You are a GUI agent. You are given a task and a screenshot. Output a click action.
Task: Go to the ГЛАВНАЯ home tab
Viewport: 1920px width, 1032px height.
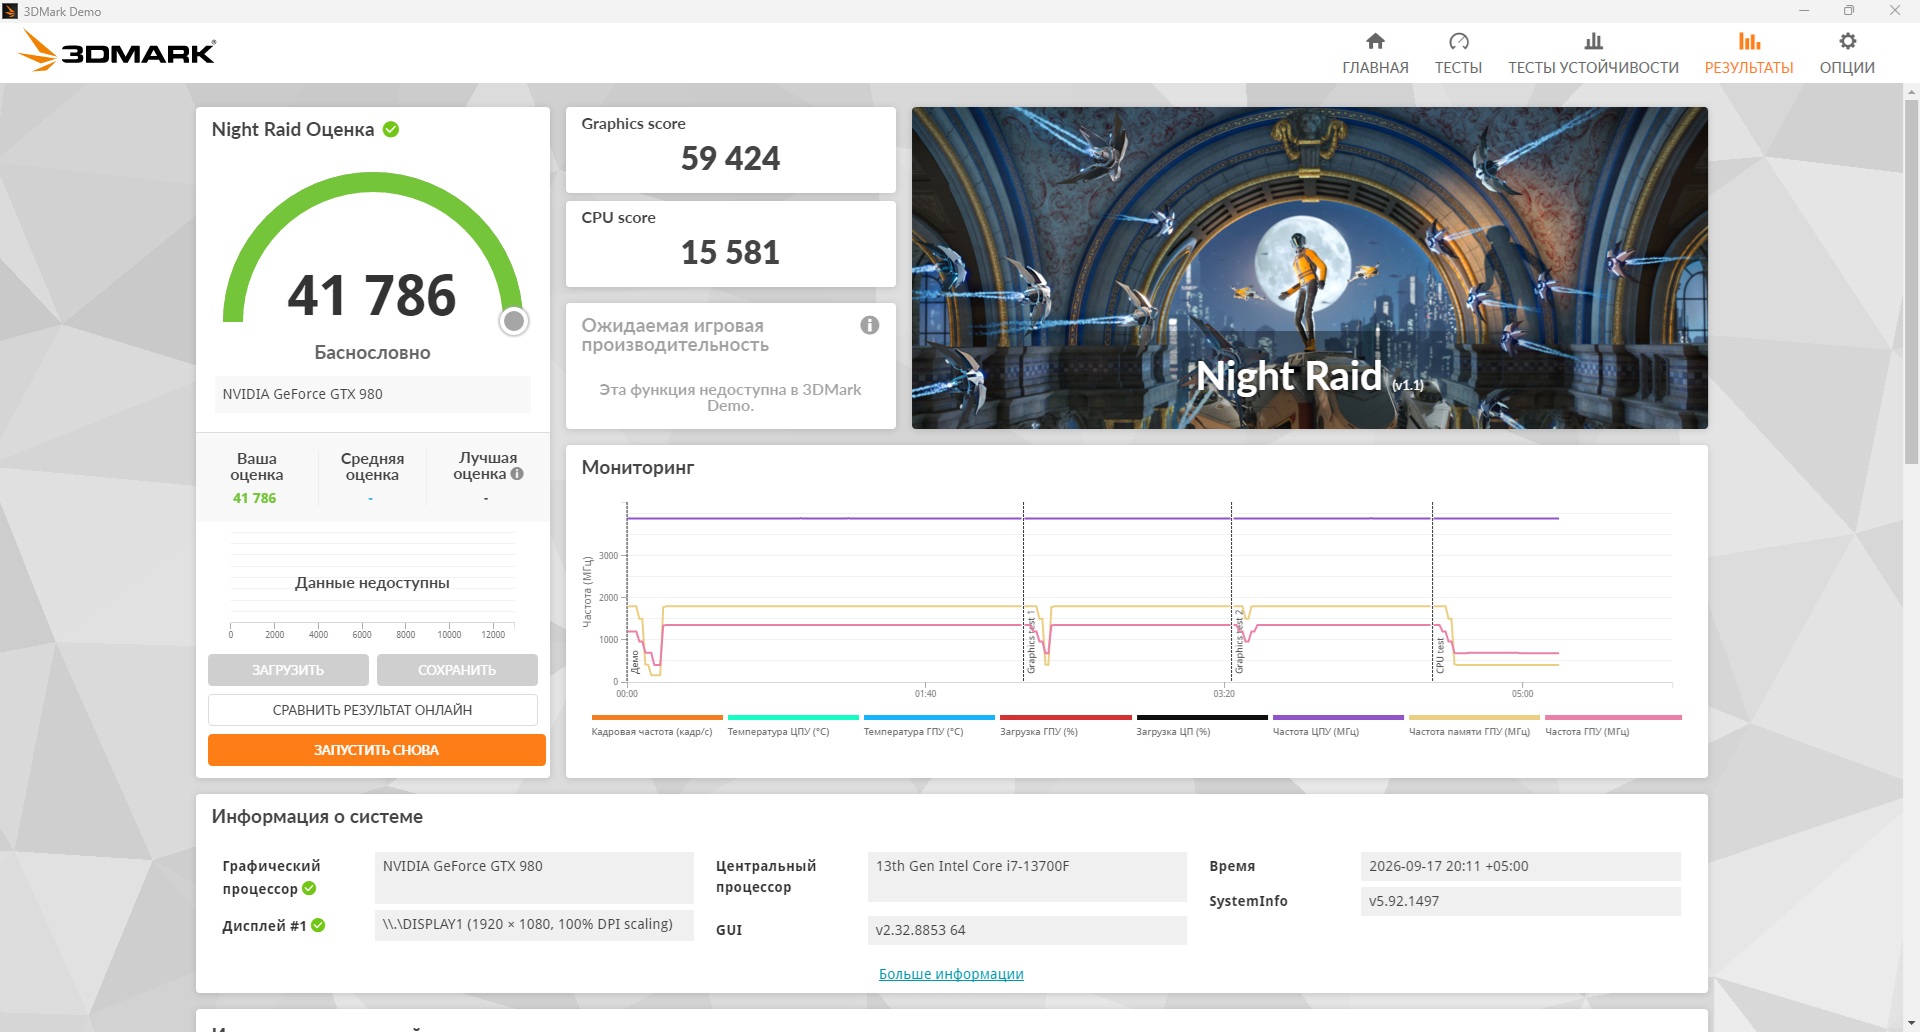(1375, 53)
